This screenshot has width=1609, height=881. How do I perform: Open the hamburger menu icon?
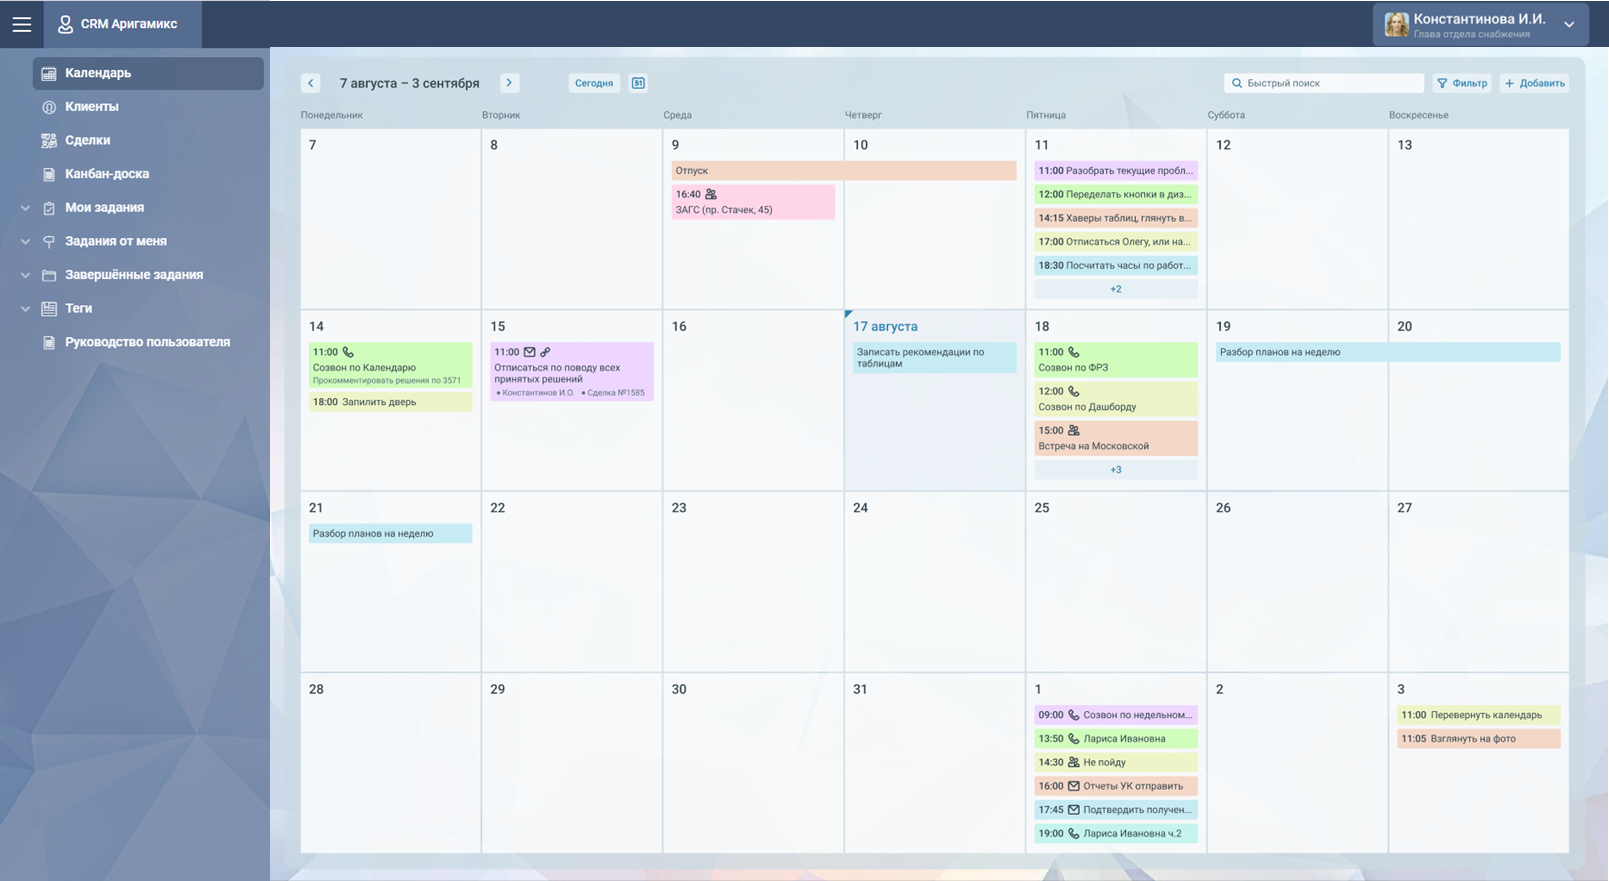pos(21,24)
